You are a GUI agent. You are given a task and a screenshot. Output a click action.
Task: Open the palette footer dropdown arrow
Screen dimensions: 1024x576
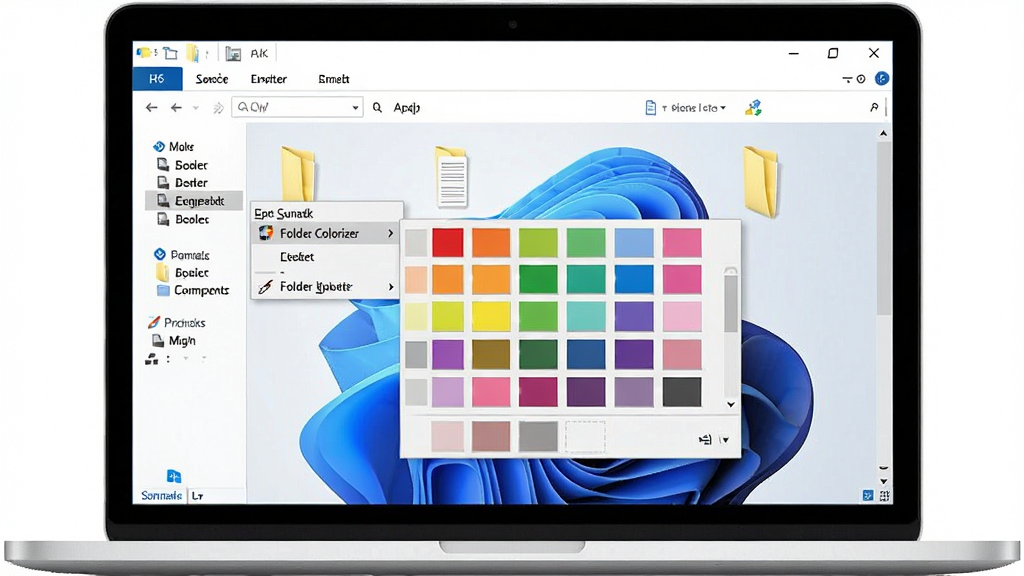725,440
